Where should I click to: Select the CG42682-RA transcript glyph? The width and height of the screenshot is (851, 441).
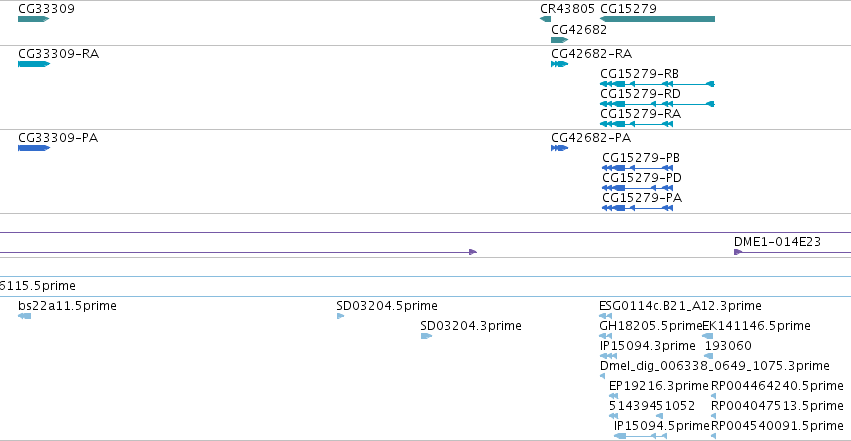pyautogui.click(x=560, y=64)
